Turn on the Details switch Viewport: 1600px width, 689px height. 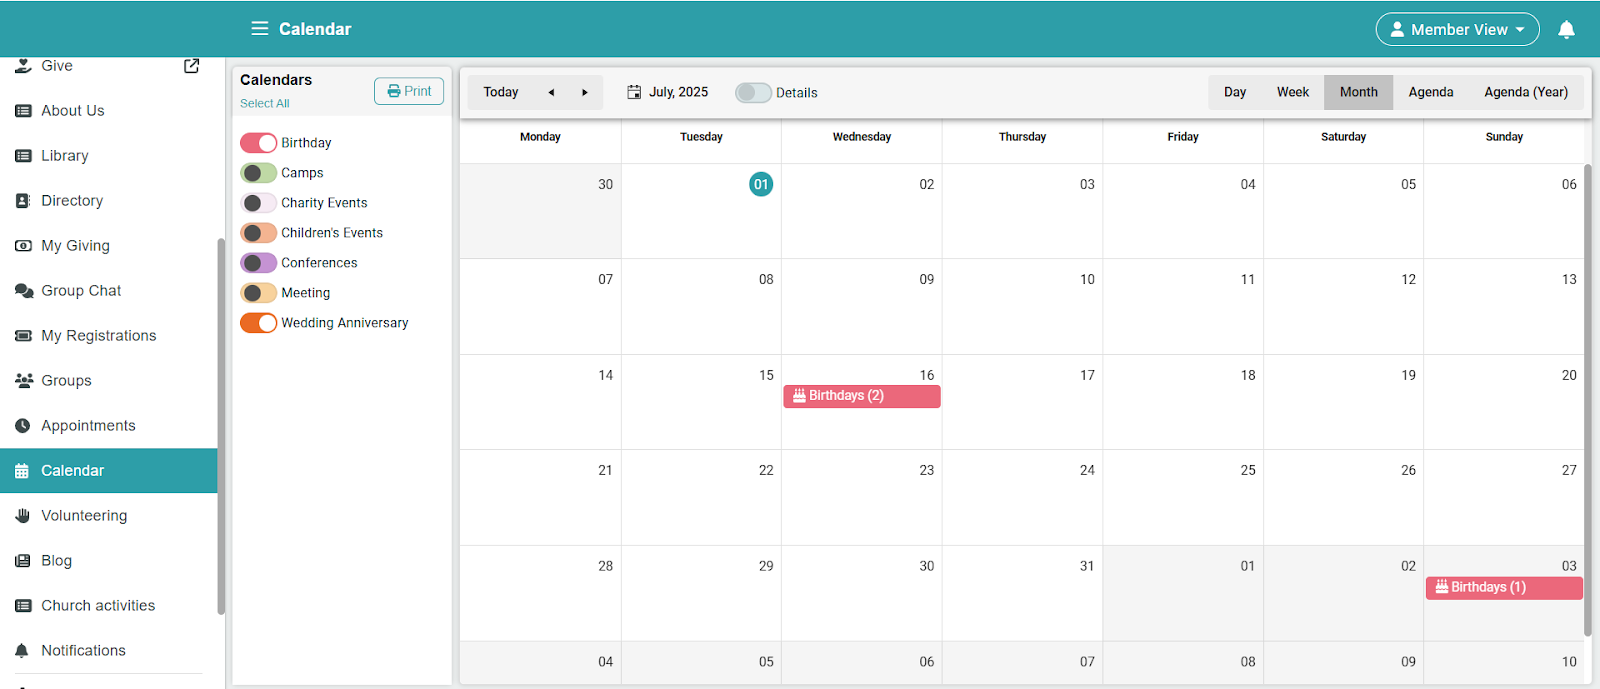(x=753, y=93)
